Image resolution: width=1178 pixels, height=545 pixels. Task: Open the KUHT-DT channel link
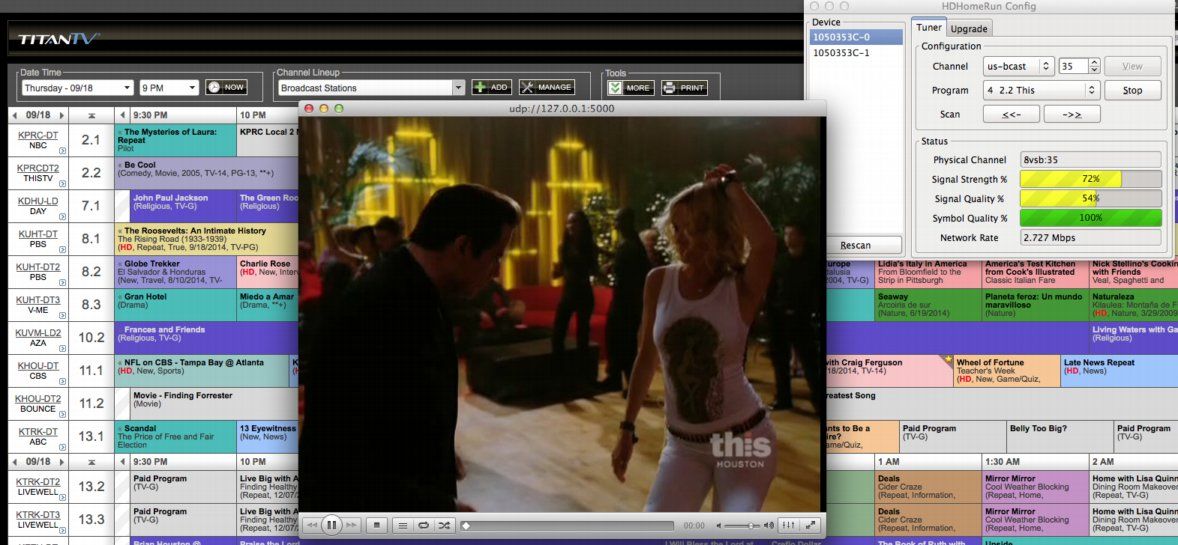38,234
